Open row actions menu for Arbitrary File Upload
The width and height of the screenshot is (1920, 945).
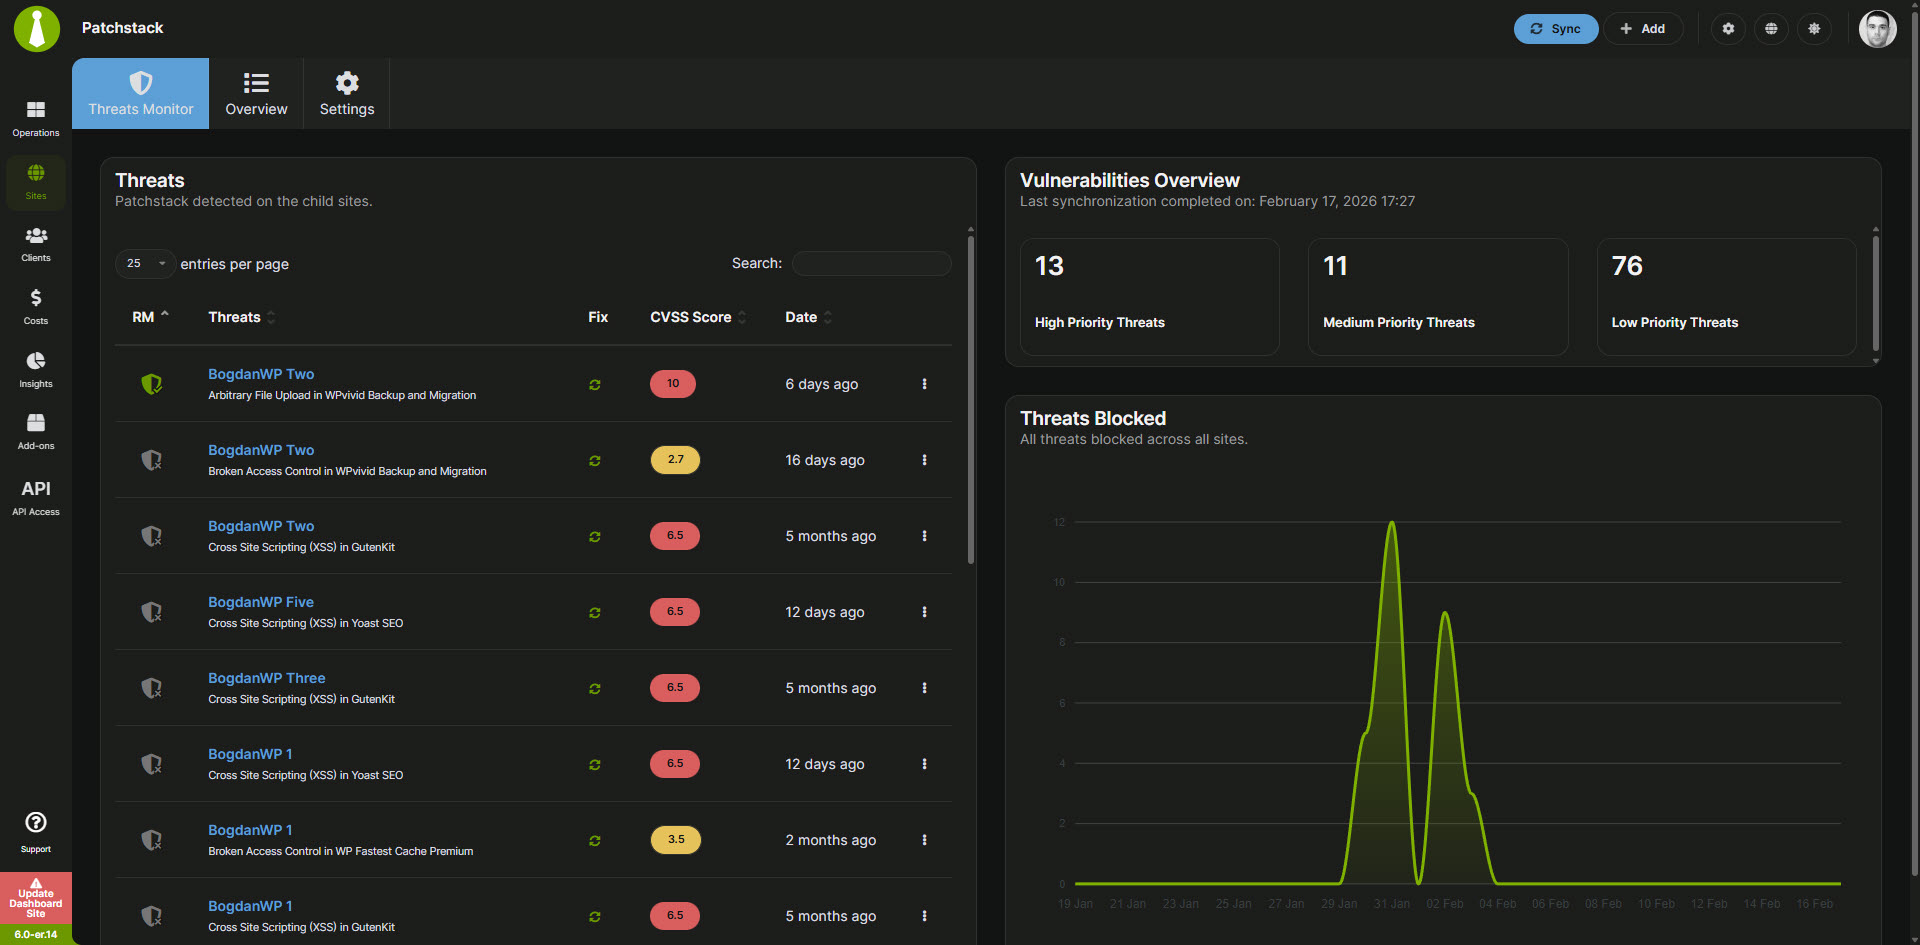click(924, 384)
